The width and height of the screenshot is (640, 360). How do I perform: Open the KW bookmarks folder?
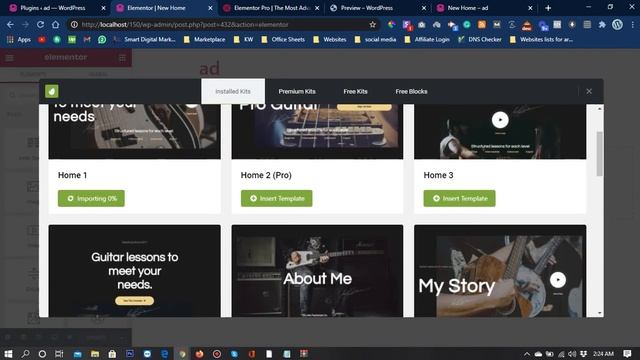pos(244,39)
